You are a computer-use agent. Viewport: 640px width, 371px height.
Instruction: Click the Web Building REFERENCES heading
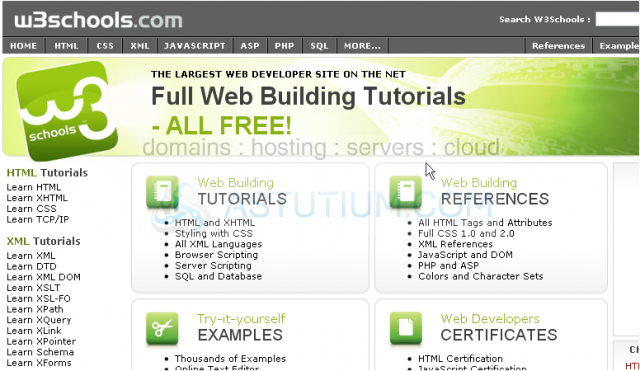495,191
